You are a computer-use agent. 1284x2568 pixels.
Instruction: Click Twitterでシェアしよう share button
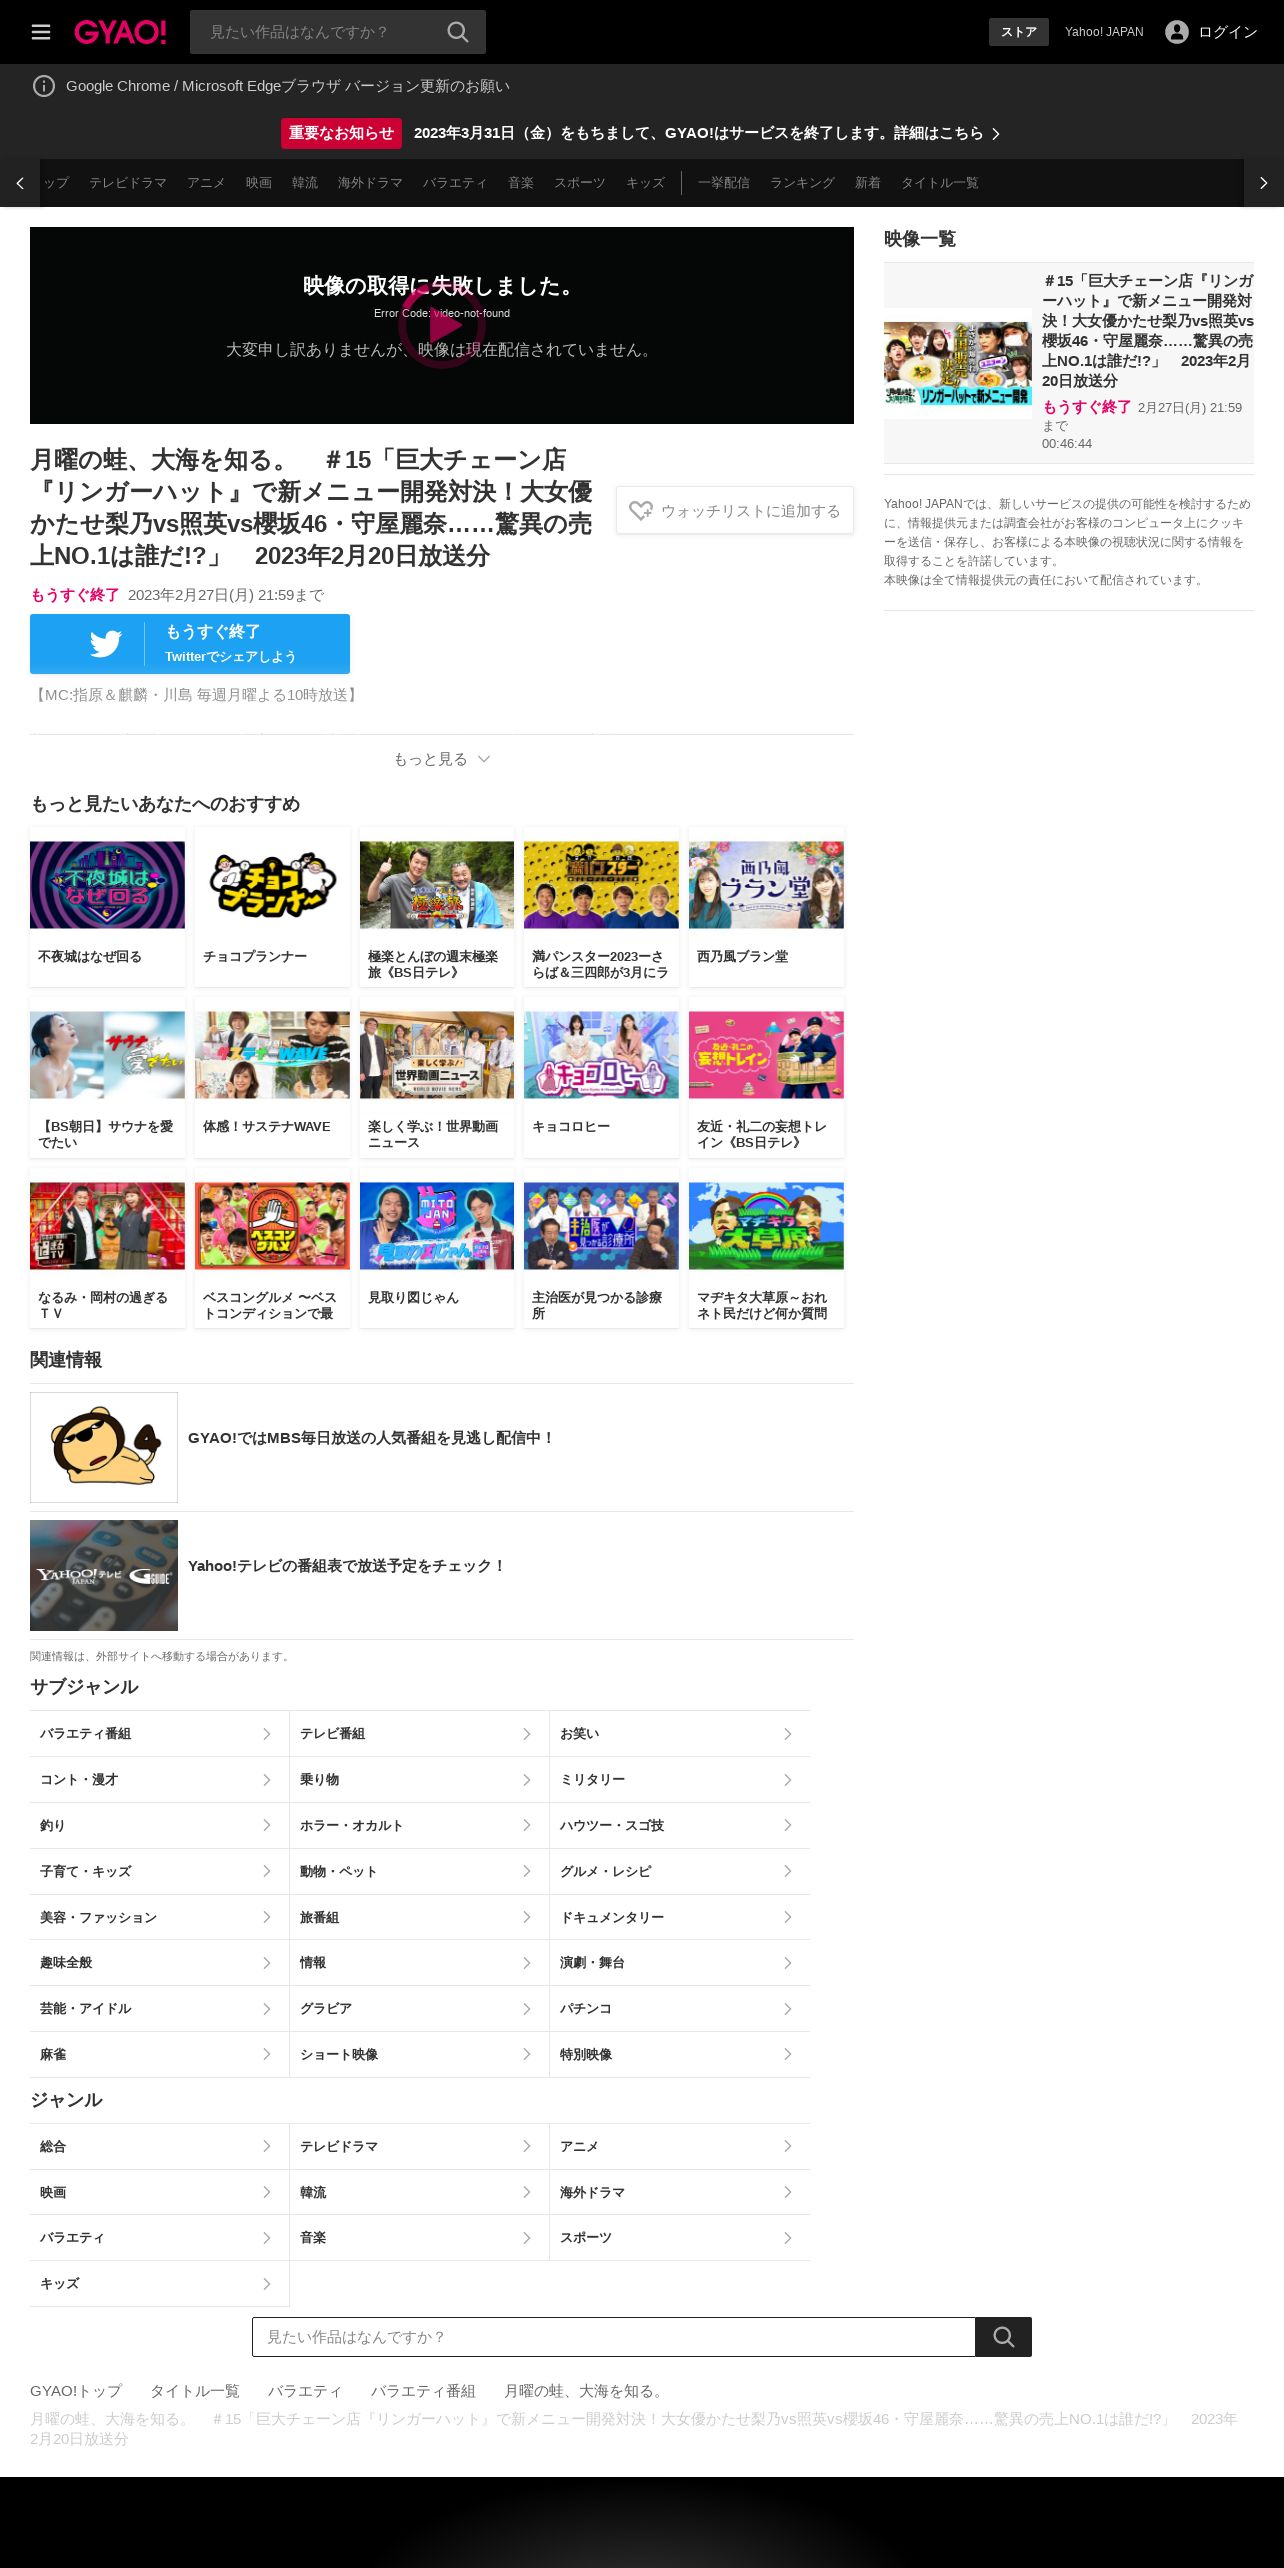[x=190, y=644]
